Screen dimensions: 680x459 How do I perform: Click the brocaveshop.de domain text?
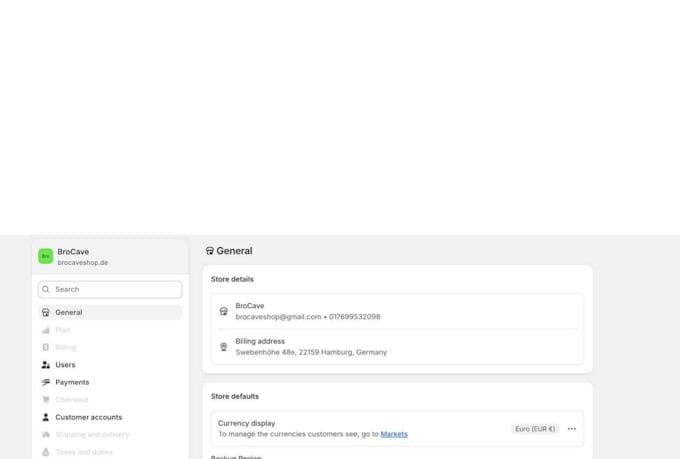click(x=83, y=262)
